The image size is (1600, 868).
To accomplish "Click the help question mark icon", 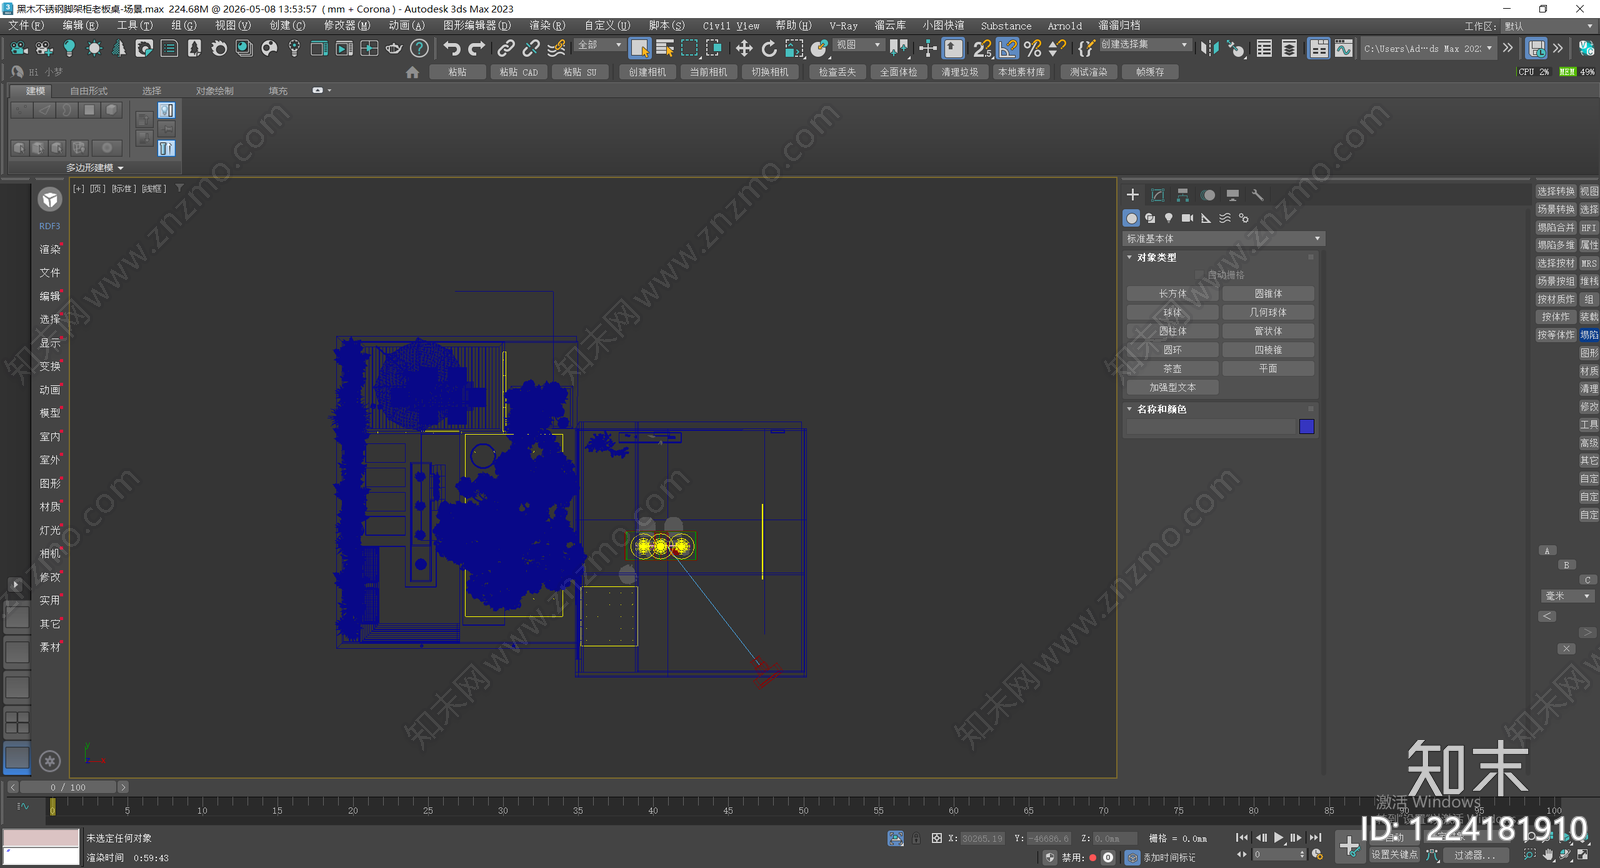I will (420, 48).
